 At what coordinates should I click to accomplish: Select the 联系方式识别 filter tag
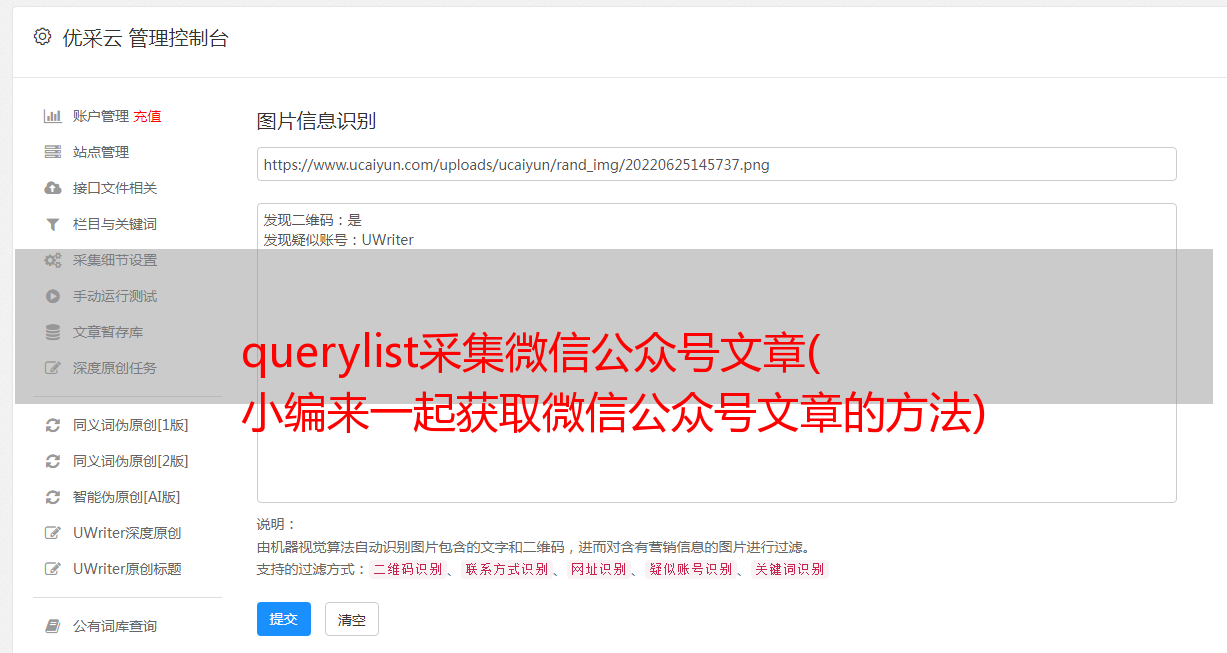point(507,569)
